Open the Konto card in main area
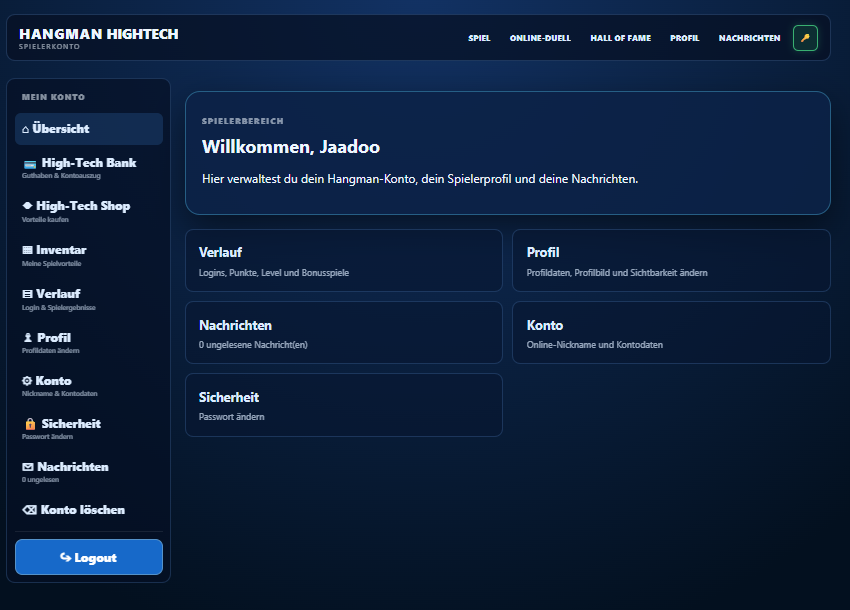The width and height of the screenshot is (850, 610). click(671, 332)
